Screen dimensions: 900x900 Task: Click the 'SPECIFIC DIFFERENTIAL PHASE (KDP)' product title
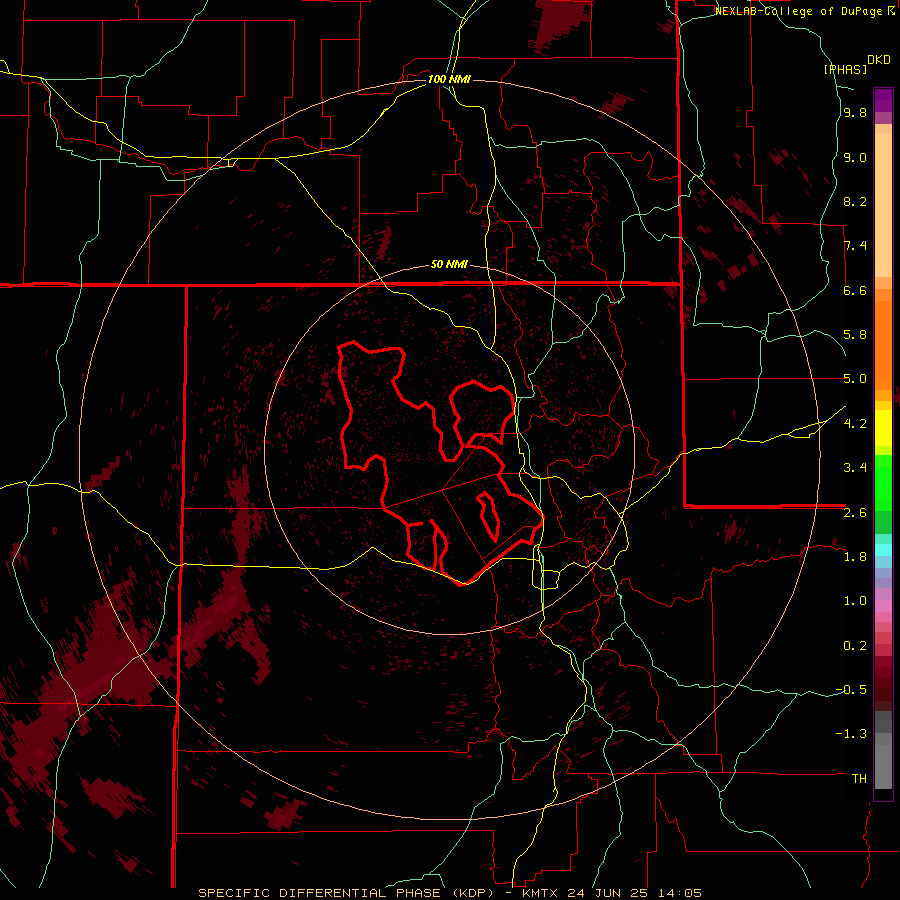(348, 893)
